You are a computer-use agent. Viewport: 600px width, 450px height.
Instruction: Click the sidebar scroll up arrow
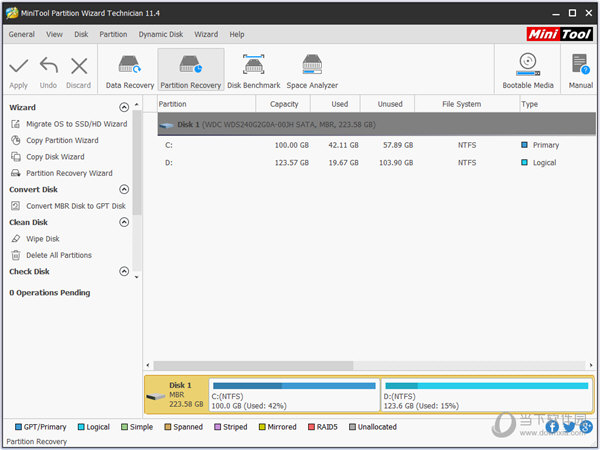pos(137,104)
